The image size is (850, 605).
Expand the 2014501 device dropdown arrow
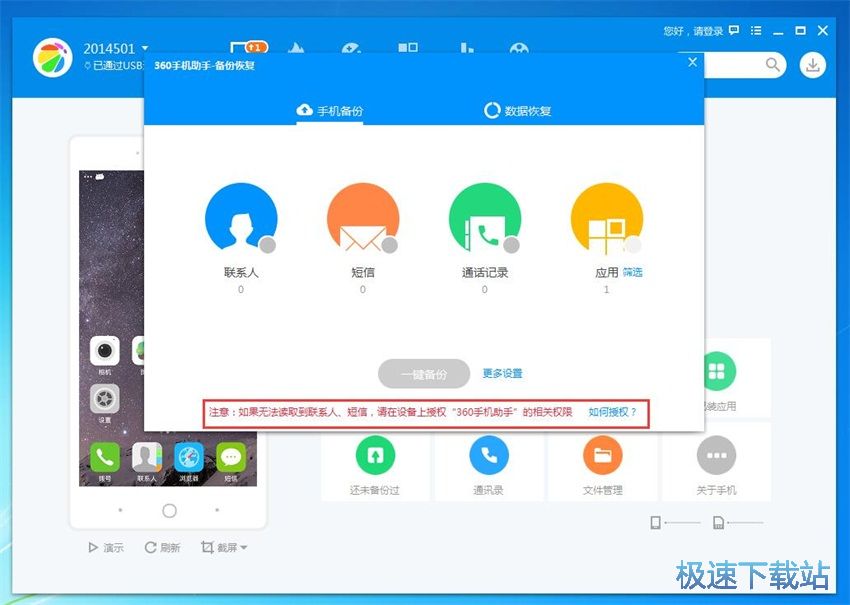145,48
